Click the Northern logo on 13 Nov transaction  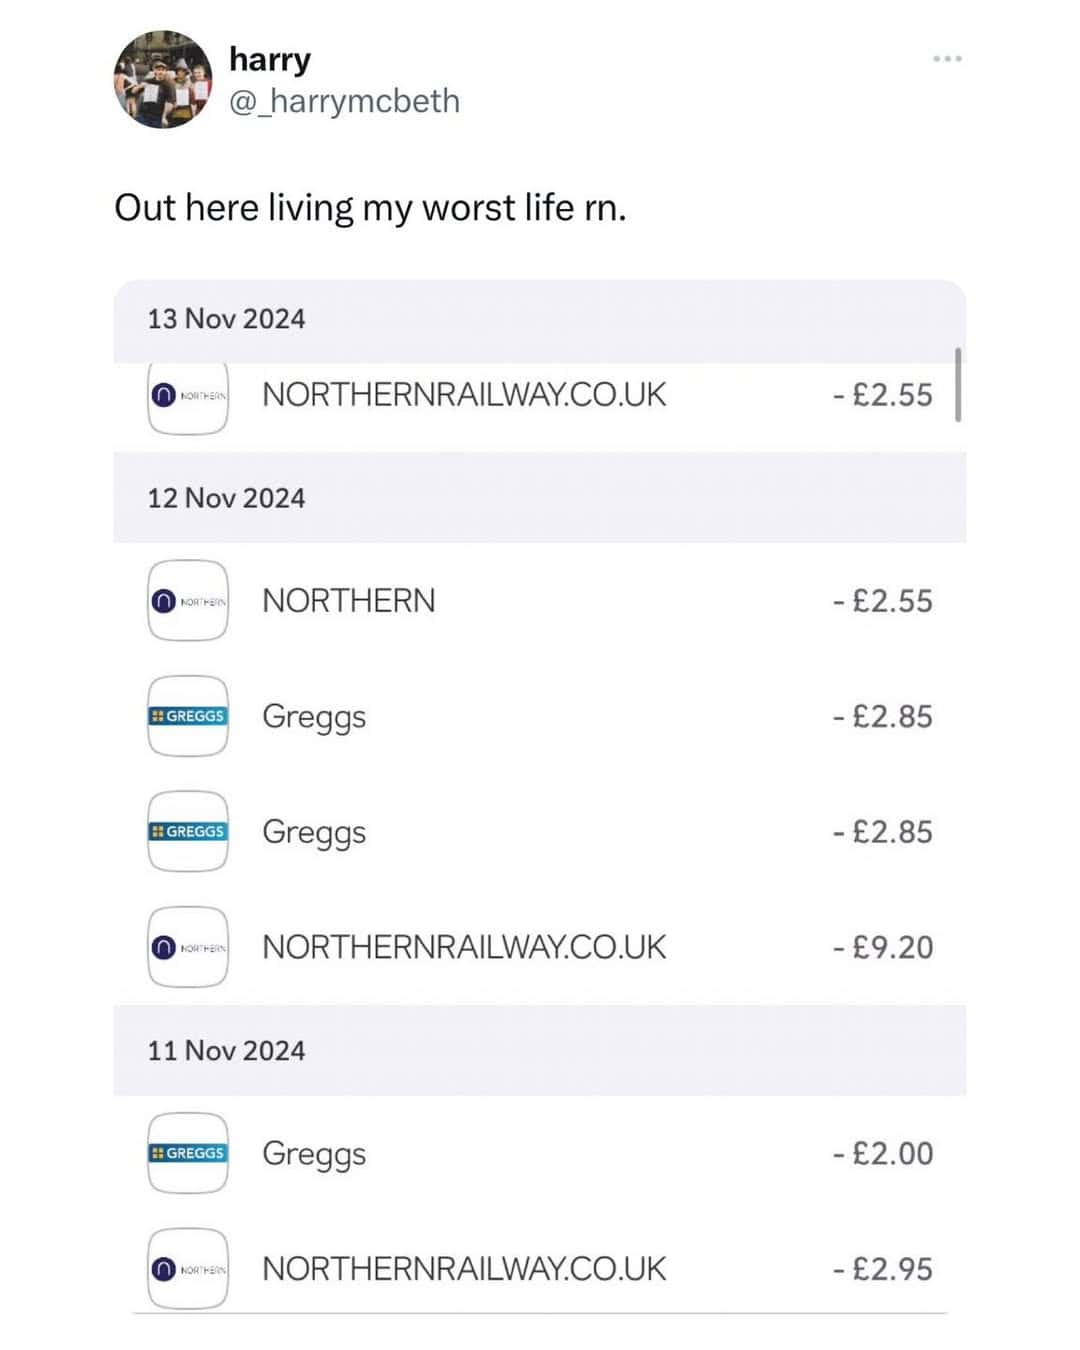pos(188,397)
